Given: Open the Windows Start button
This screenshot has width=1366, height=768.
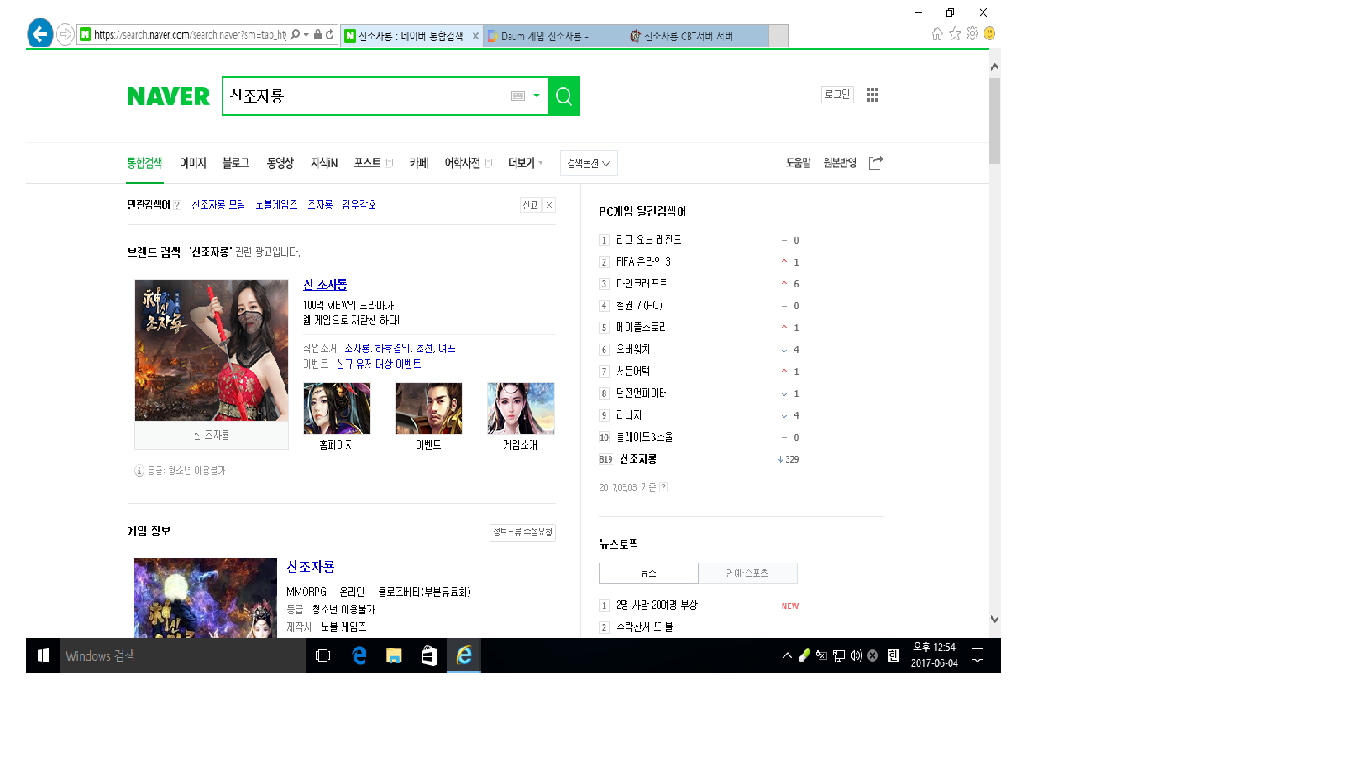Looking at the screenshot, I should (43, 656).
